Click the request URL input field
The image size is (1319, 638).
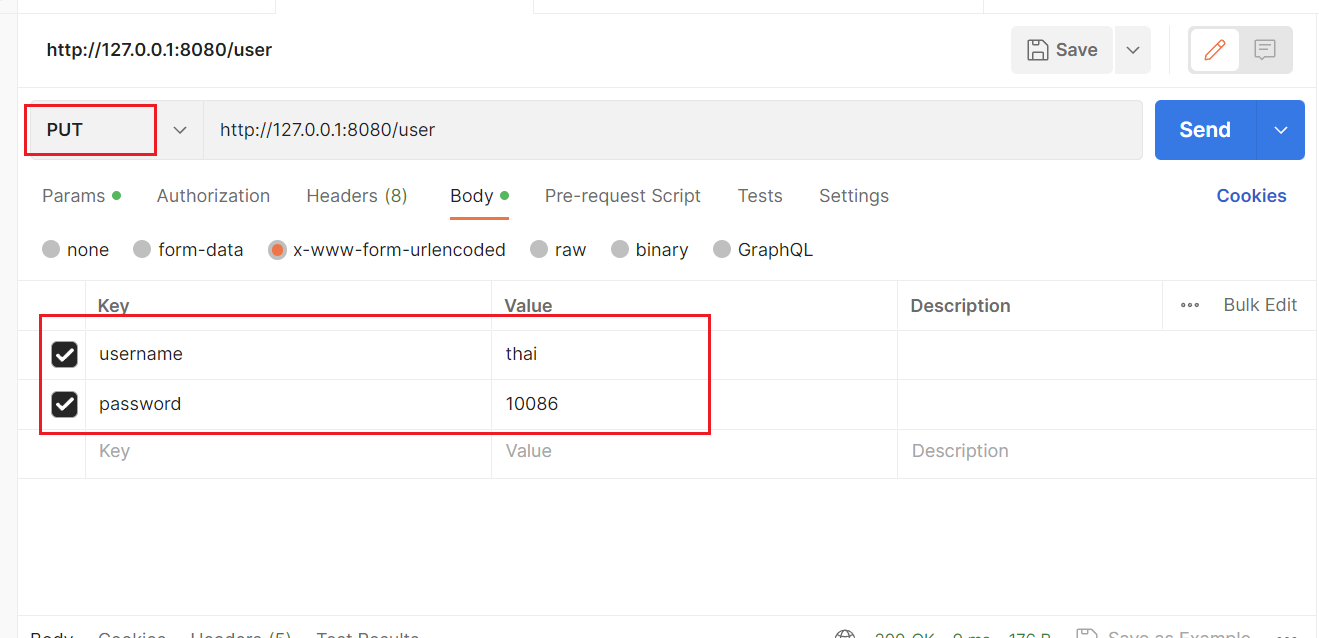(x=673, y=130)
